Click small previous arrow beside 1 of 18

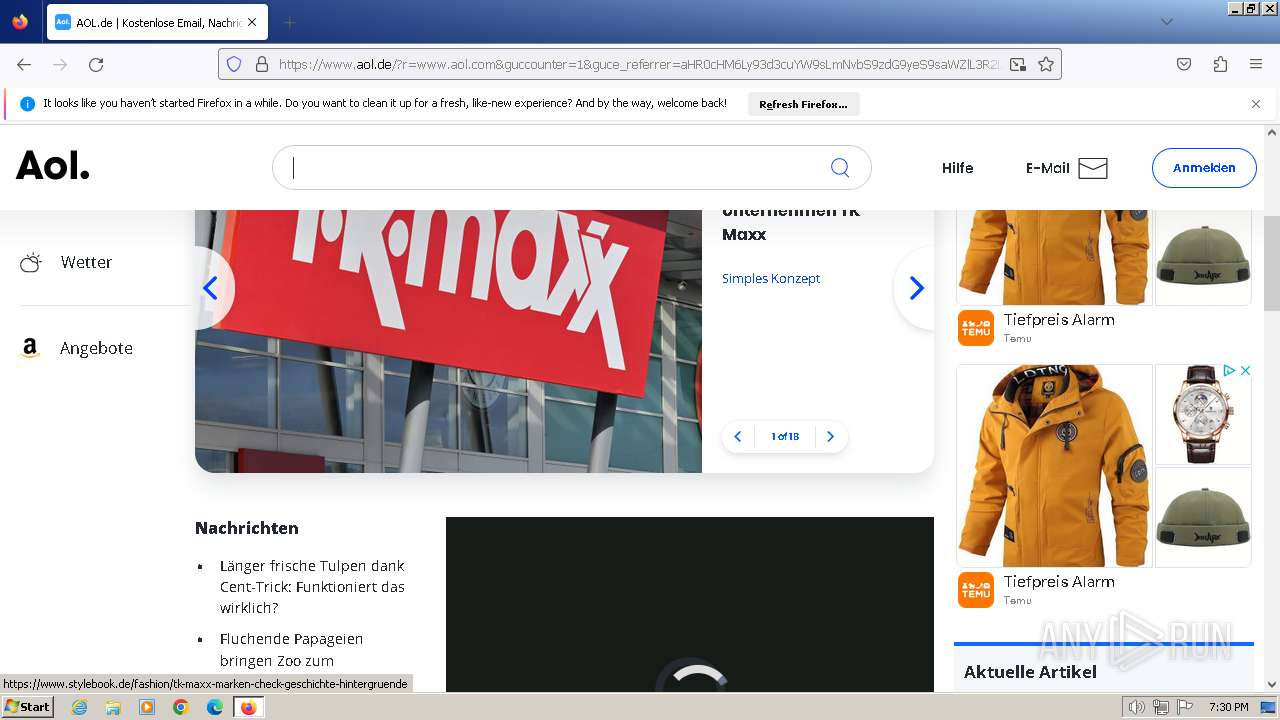click(x=738, y=437)
